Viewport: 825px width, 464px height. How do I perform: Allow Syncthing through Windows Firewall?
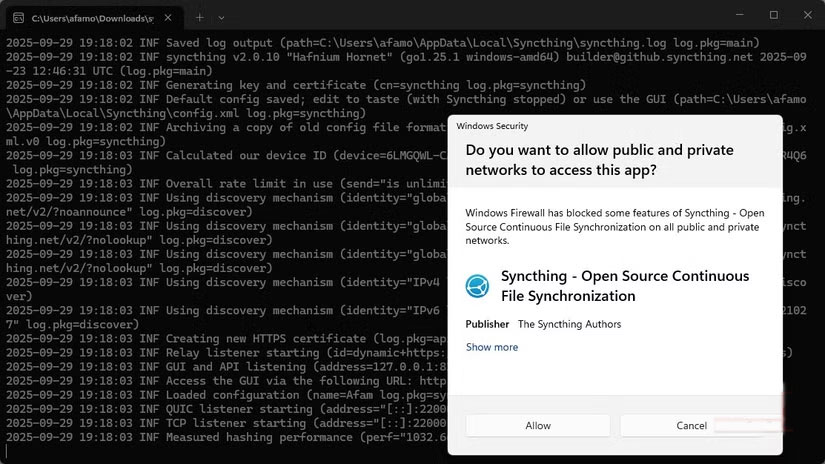point(538,425)
